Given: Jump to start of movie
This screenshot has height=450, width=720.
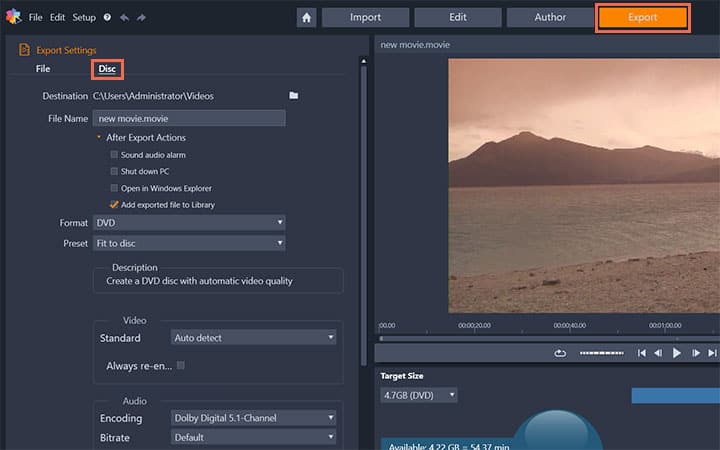Looking at the screenshot, I should pos(641,353).
